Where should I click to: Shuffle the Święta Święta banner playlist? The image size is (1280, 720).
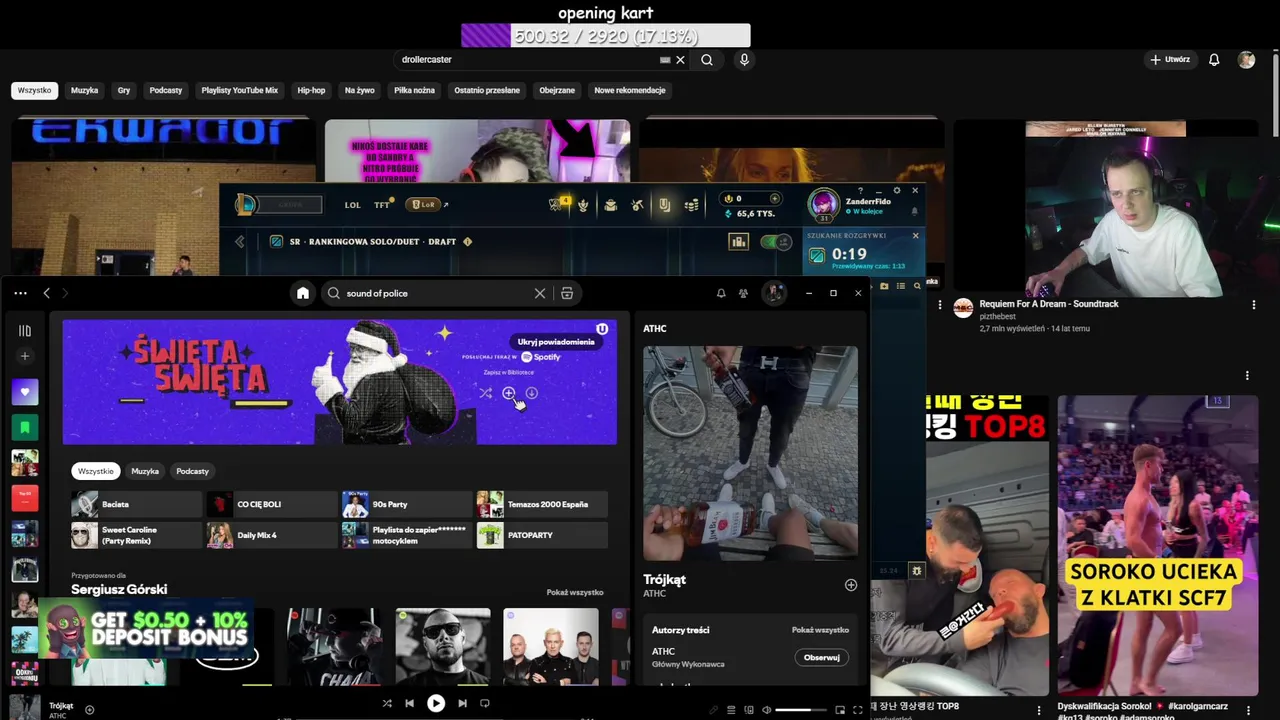485,393
